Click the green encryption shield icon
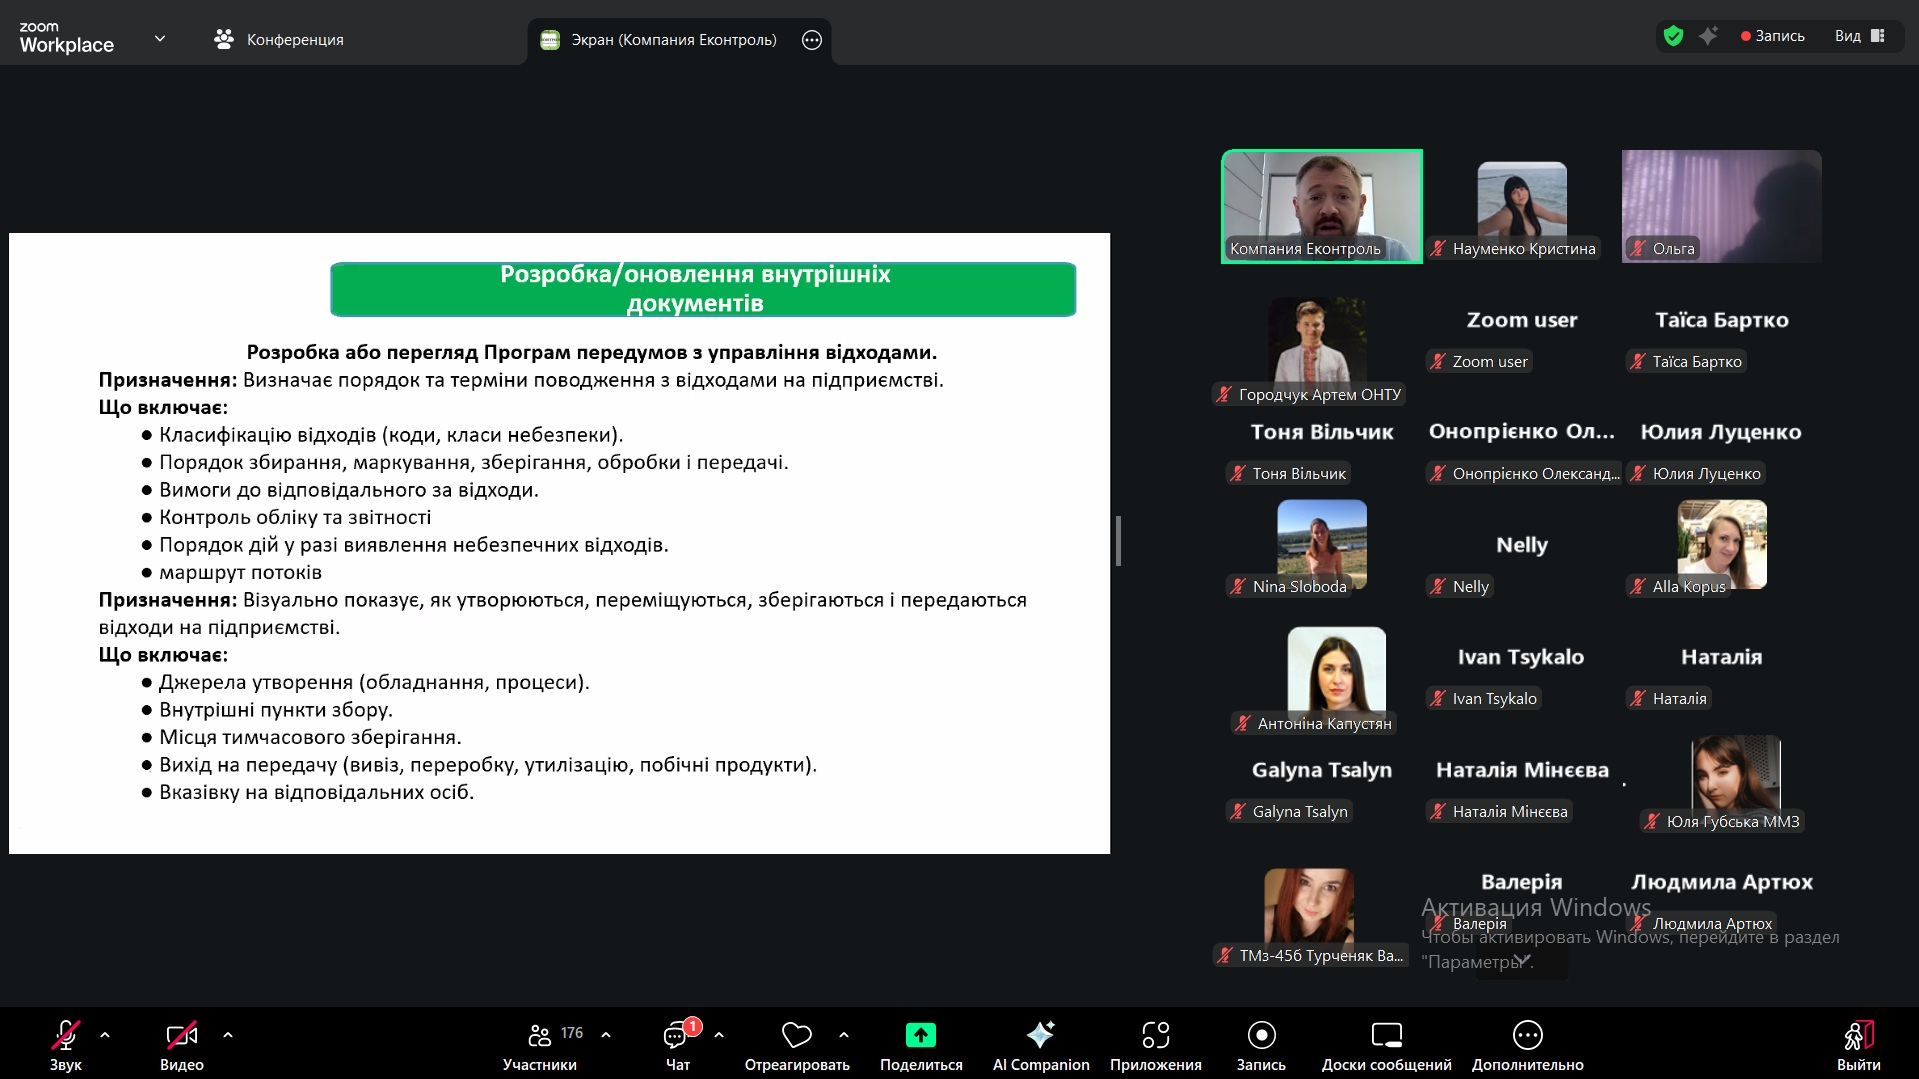Image resolution: width=1919 pixels, height=1079 pixels. [1673, 36]
